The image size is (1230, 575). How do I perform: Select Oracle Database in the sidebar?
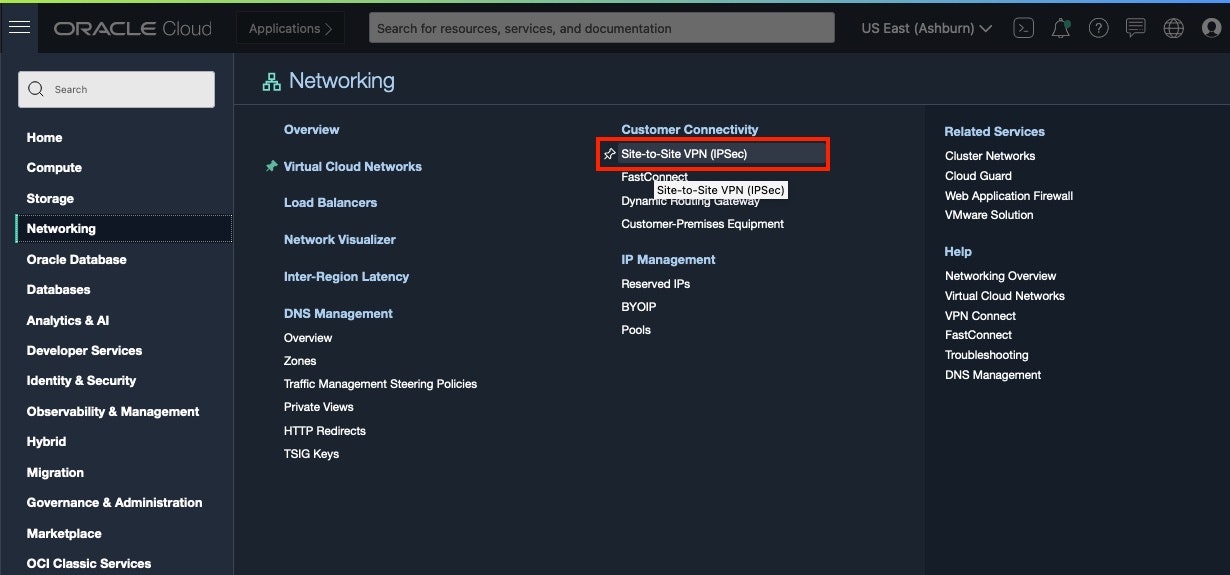(76, 259)
